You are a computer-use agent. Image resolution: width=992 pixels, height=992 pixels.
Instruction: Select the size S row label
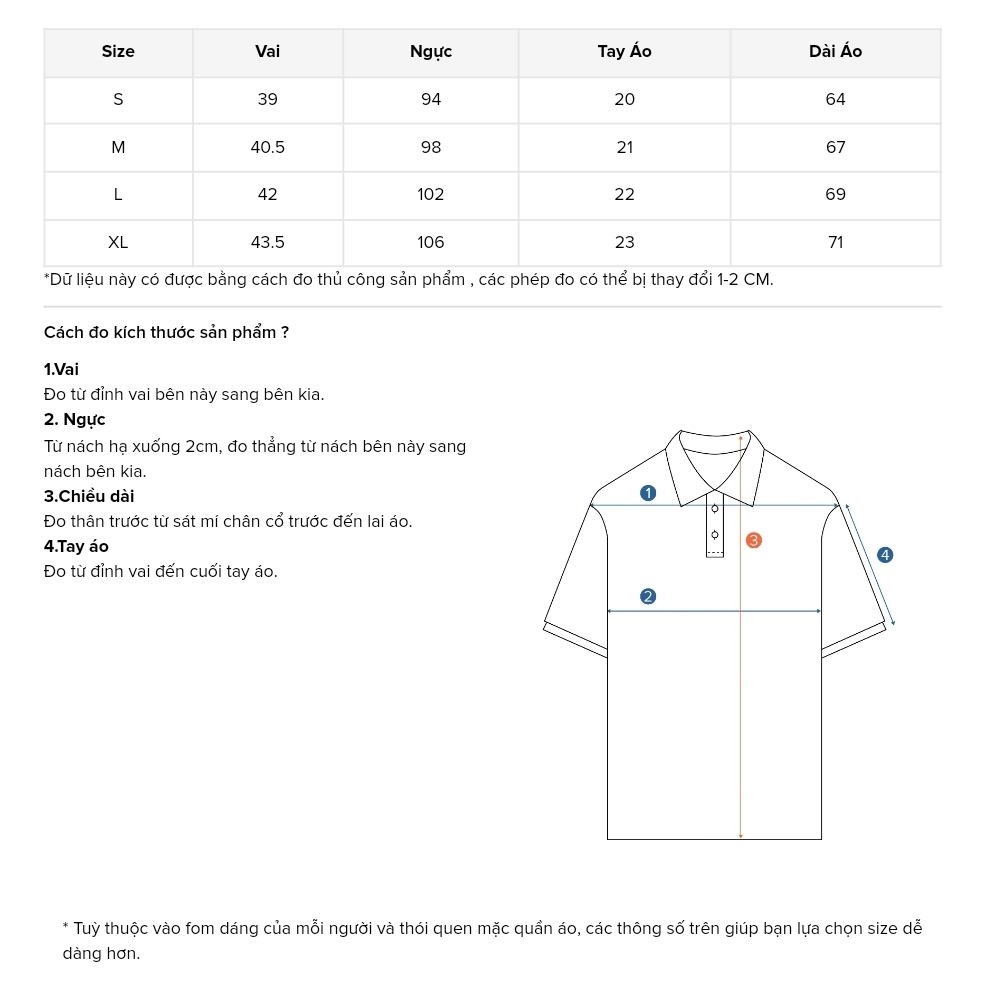pos(118,100)
